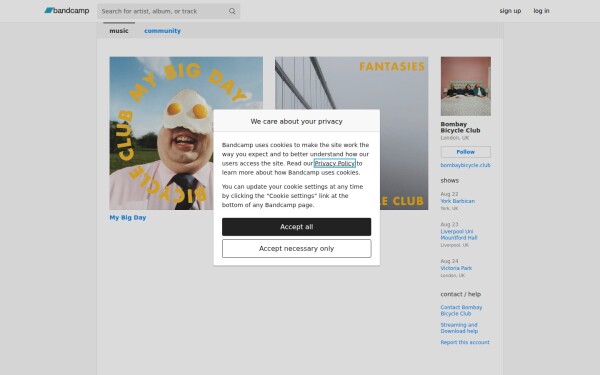
Task: Open the Fantasies album cover
Action: (x=351, y=133)
